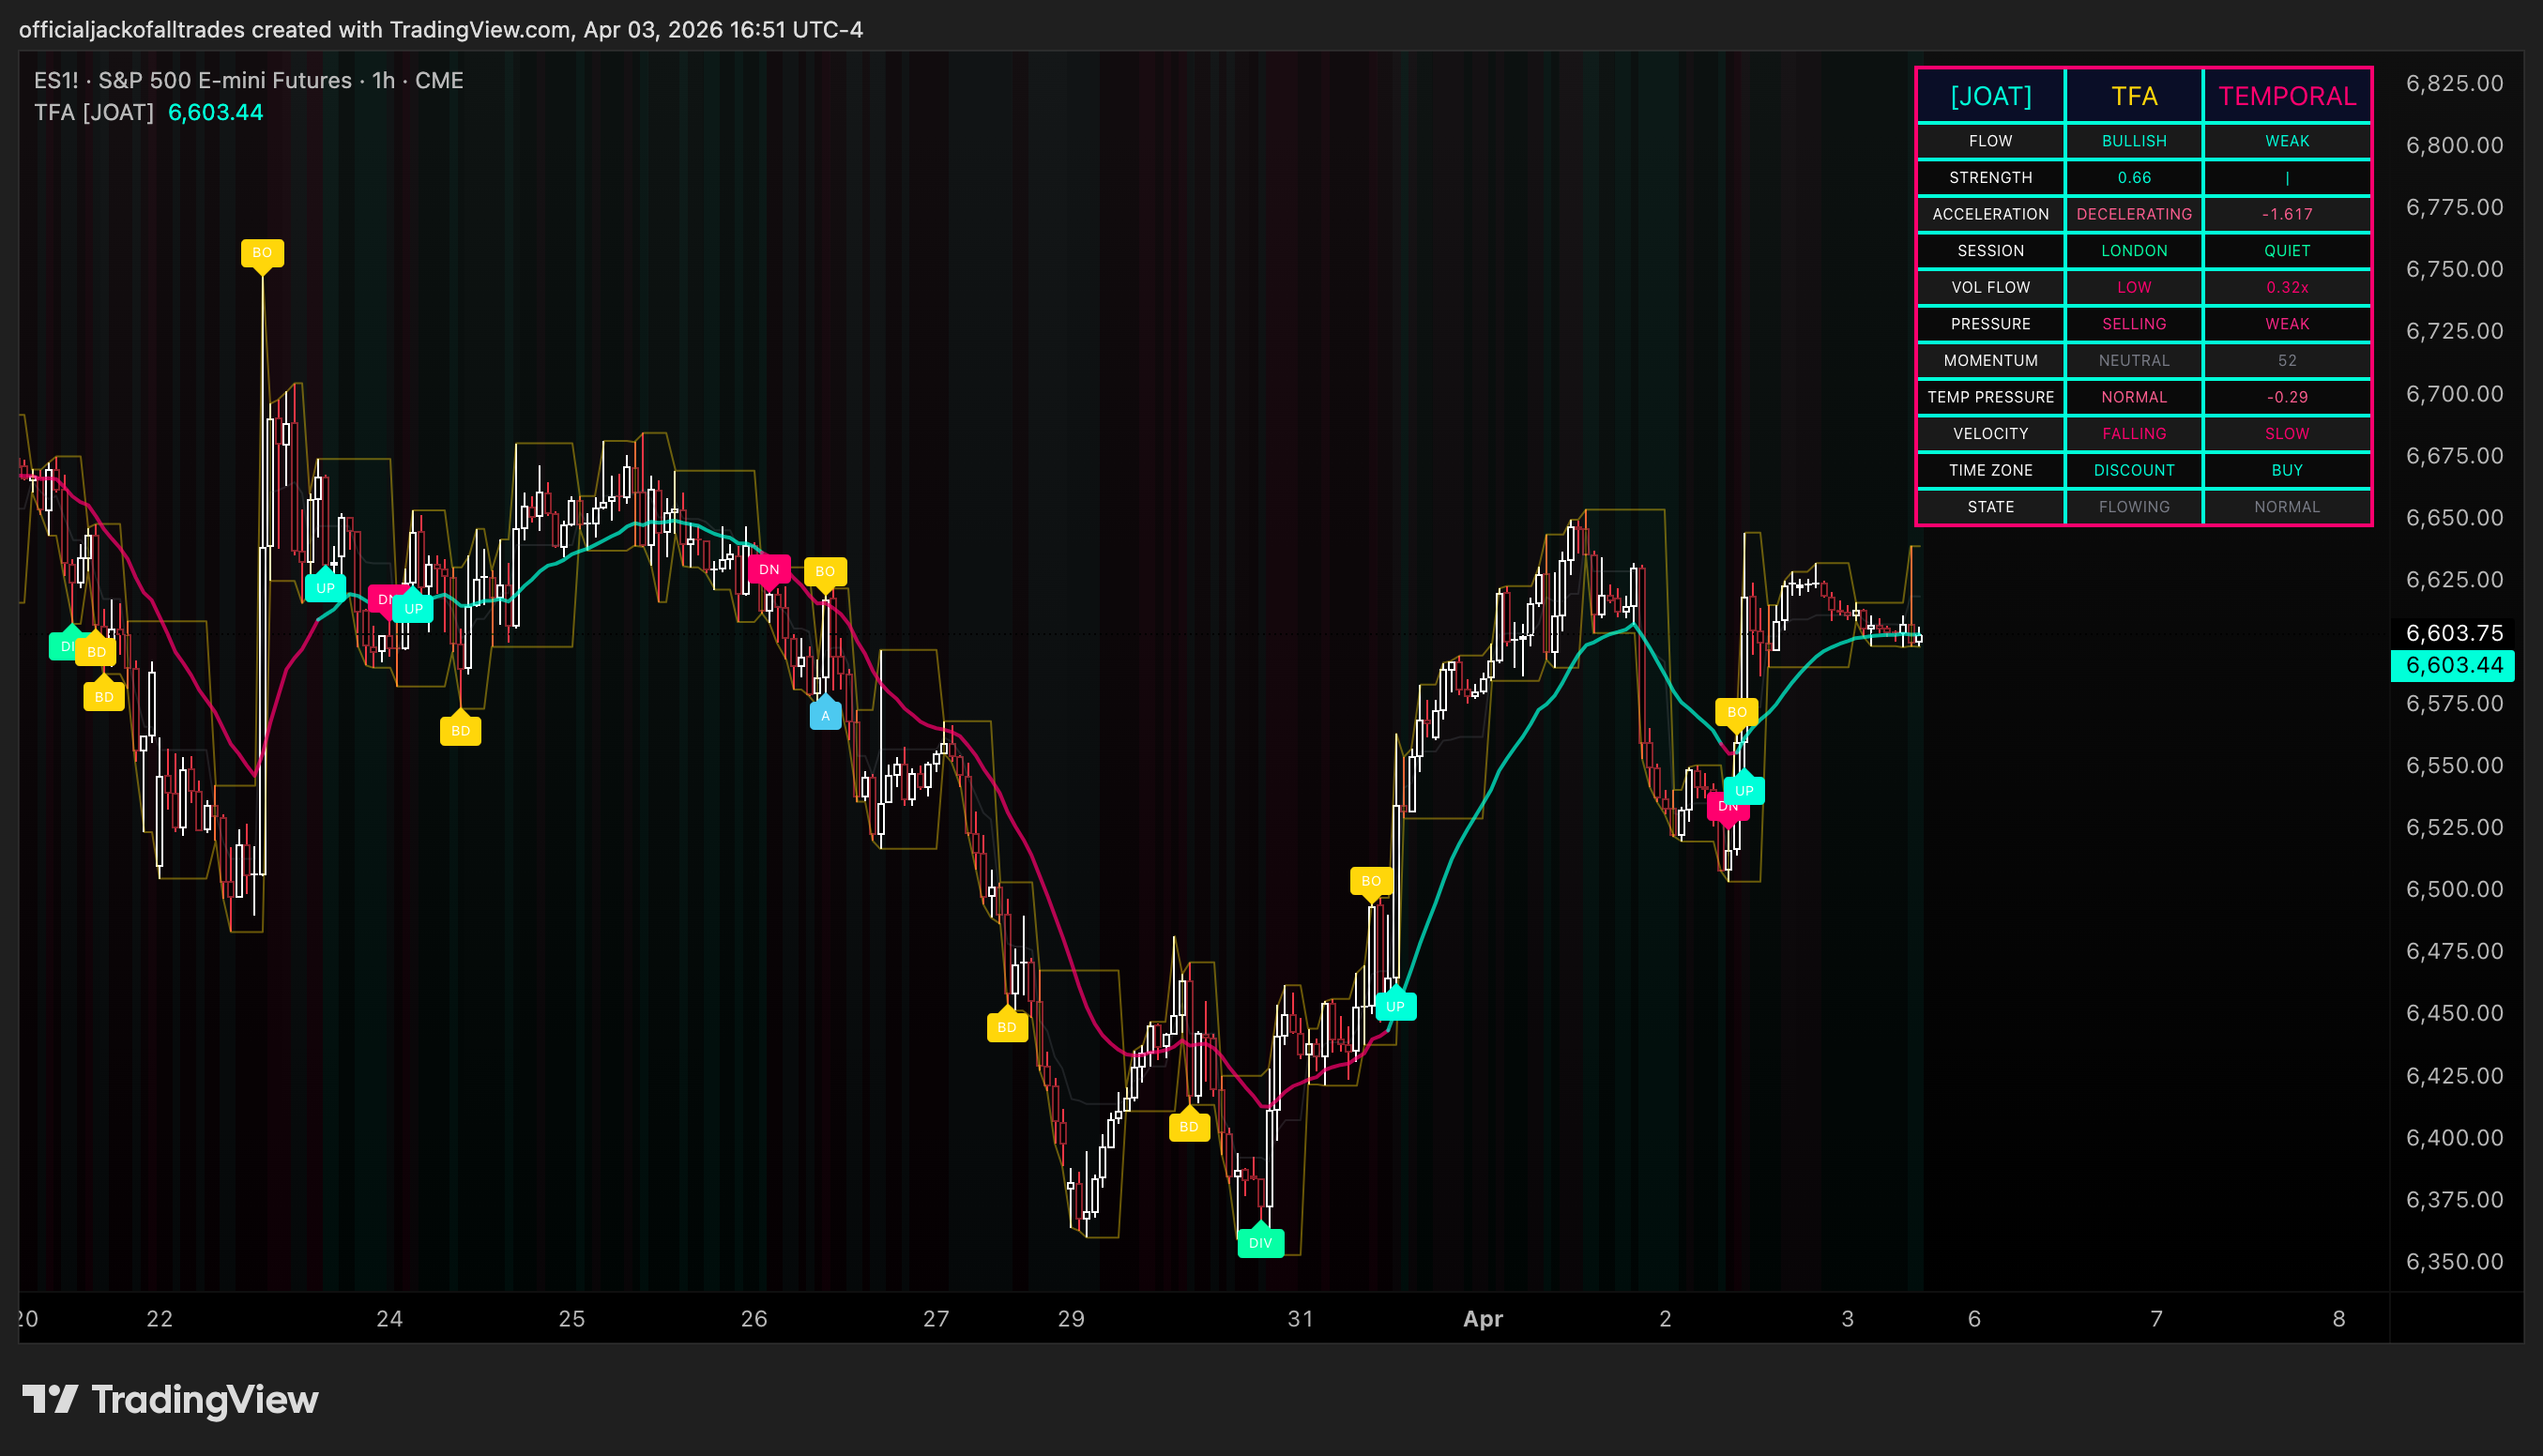Click the [JOAT] table header cell
This screenshot has width=2543, height=1456.
click(1990, 96)
